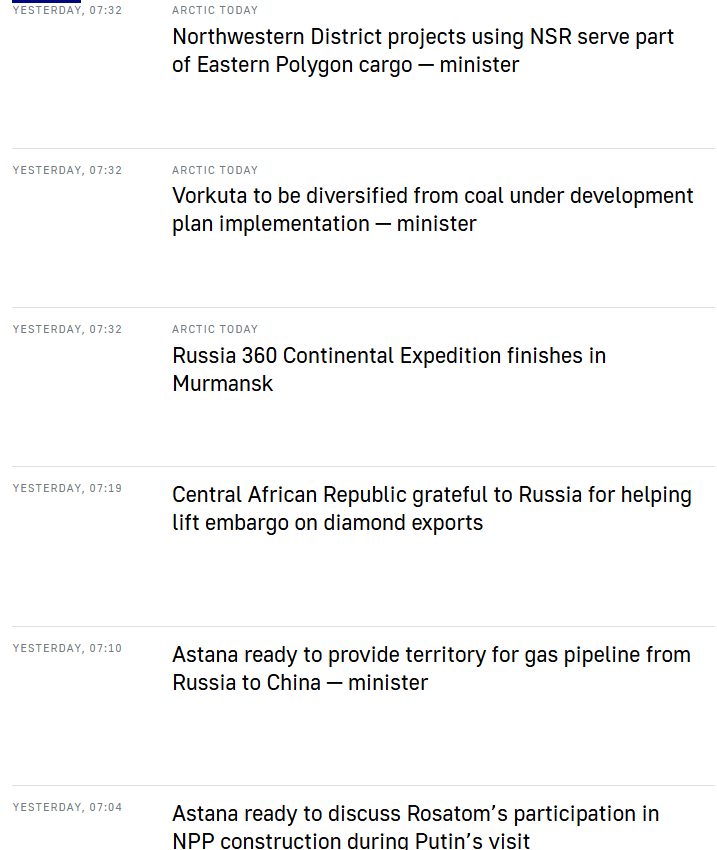Open the Vorkuta coal diversification article
Viewport: 717px width, 850px height.
coord(432,196)
